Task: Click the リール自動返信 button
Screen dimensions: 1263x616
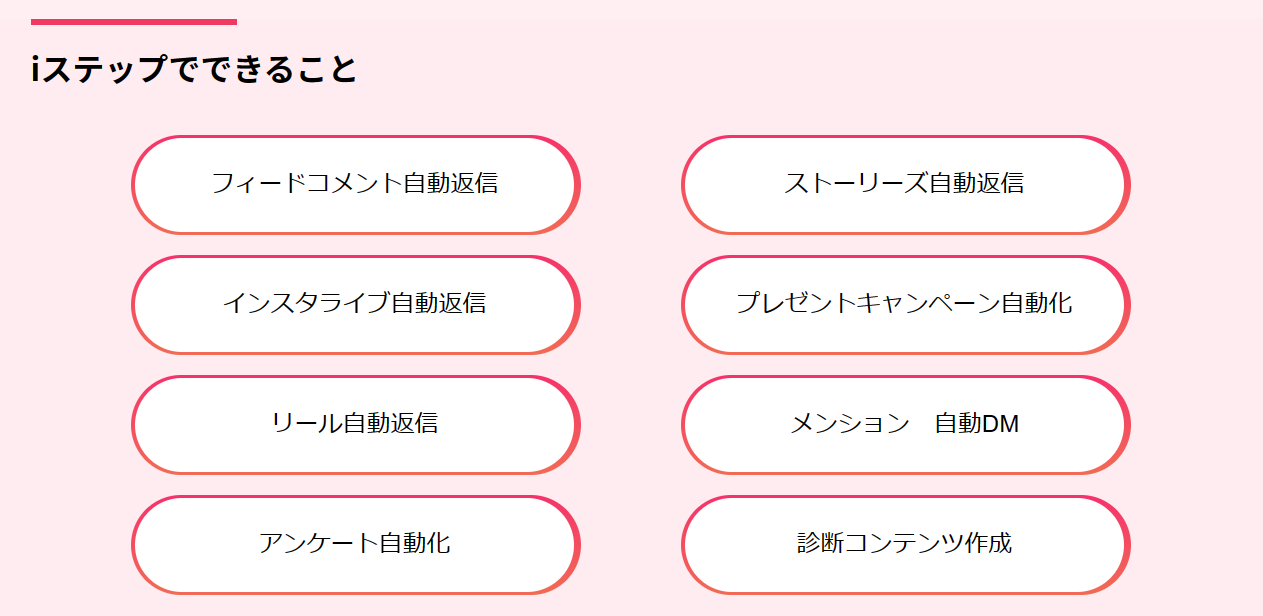Action: [355, 424]
